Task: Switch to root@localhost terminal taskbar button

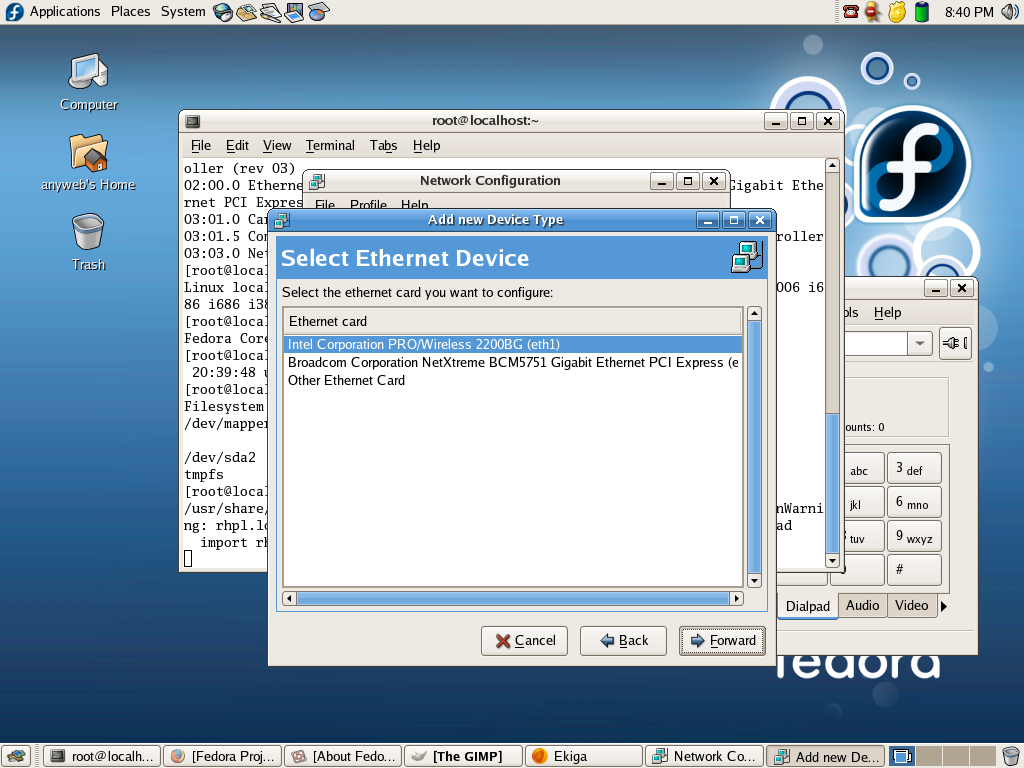Action: 103,756
